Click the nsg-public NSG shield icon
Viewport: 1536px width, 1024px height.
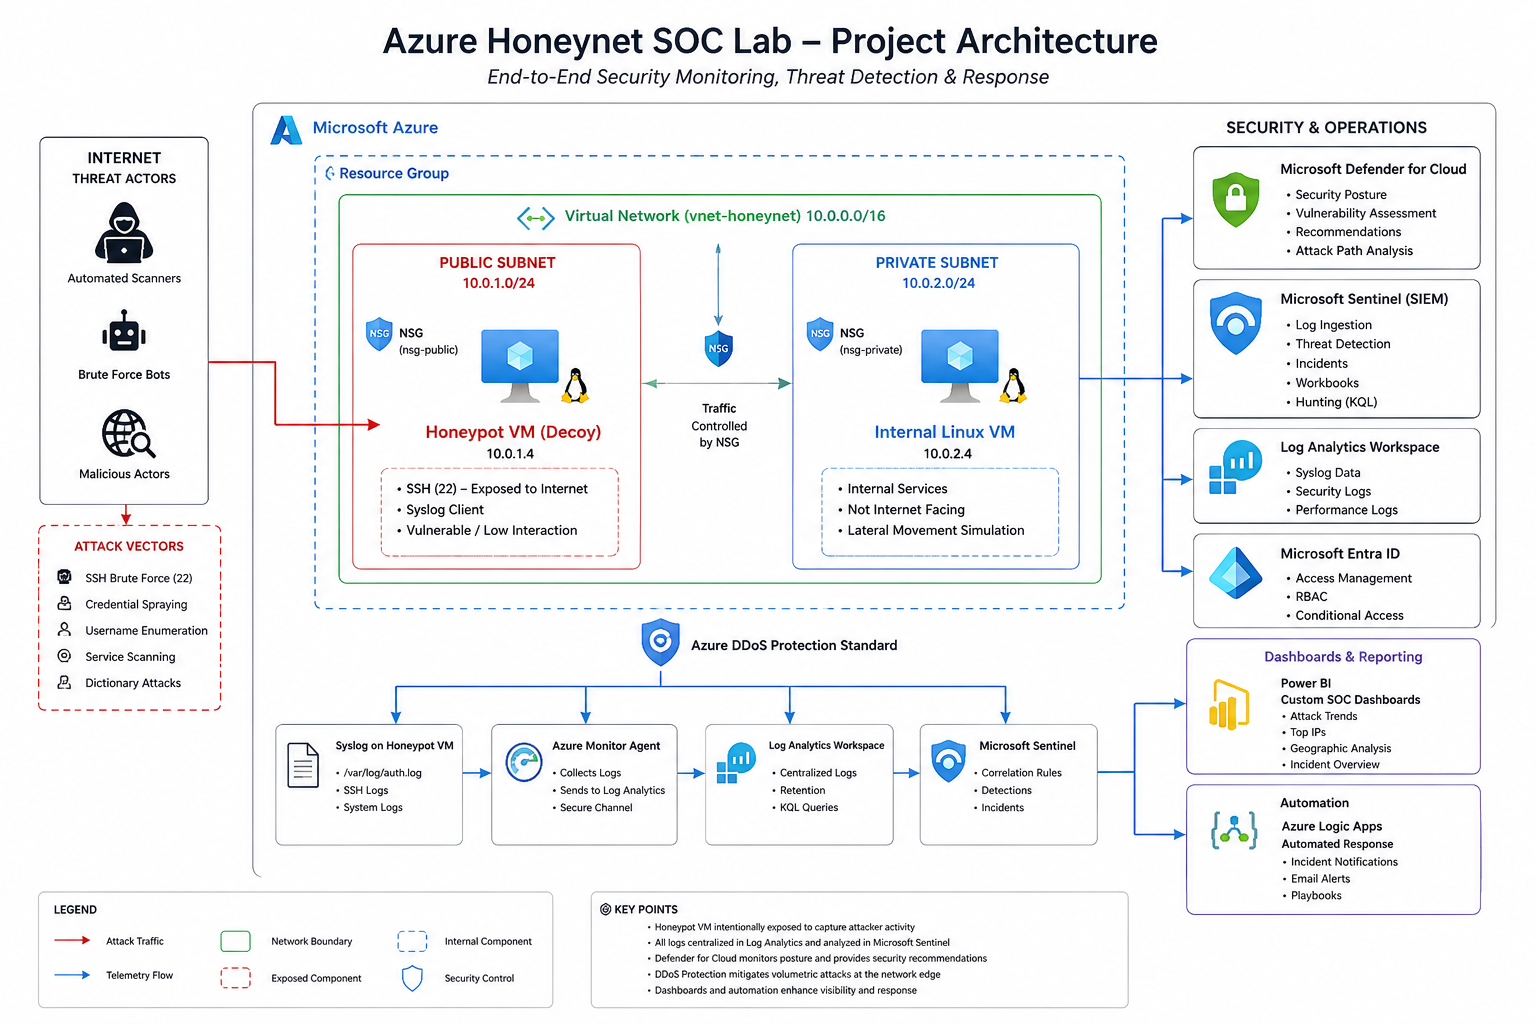click(x=379, y=334)
